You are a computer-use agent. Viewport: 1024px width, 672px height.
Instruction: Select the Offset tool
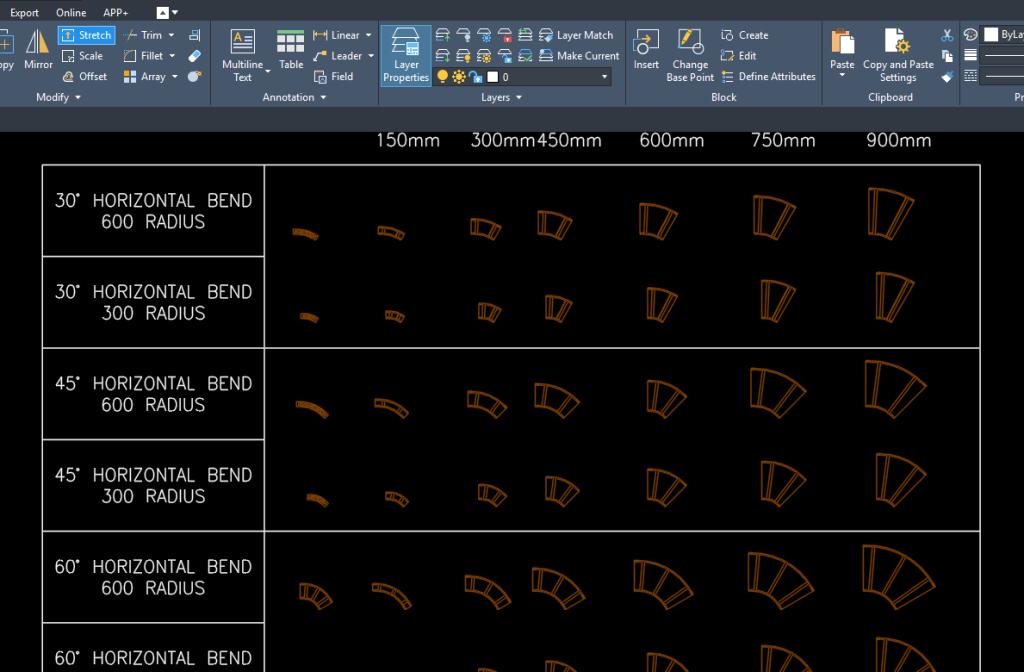(x=85, y=76)
